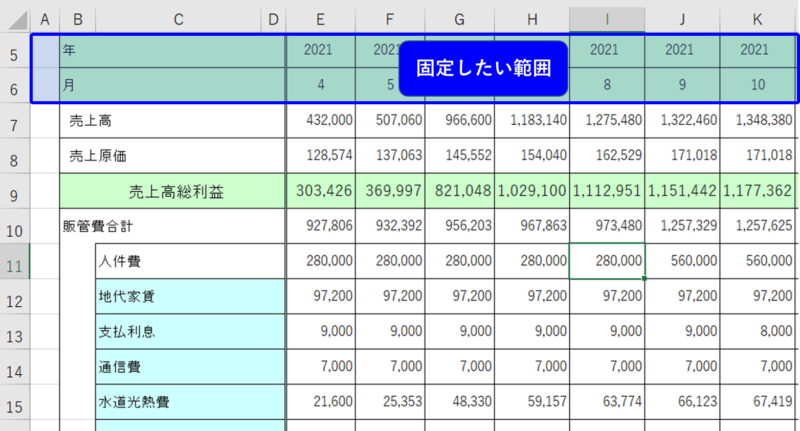
Task: Click the 年 label cell
Action: pyautogui.click(x=172, y=50)
